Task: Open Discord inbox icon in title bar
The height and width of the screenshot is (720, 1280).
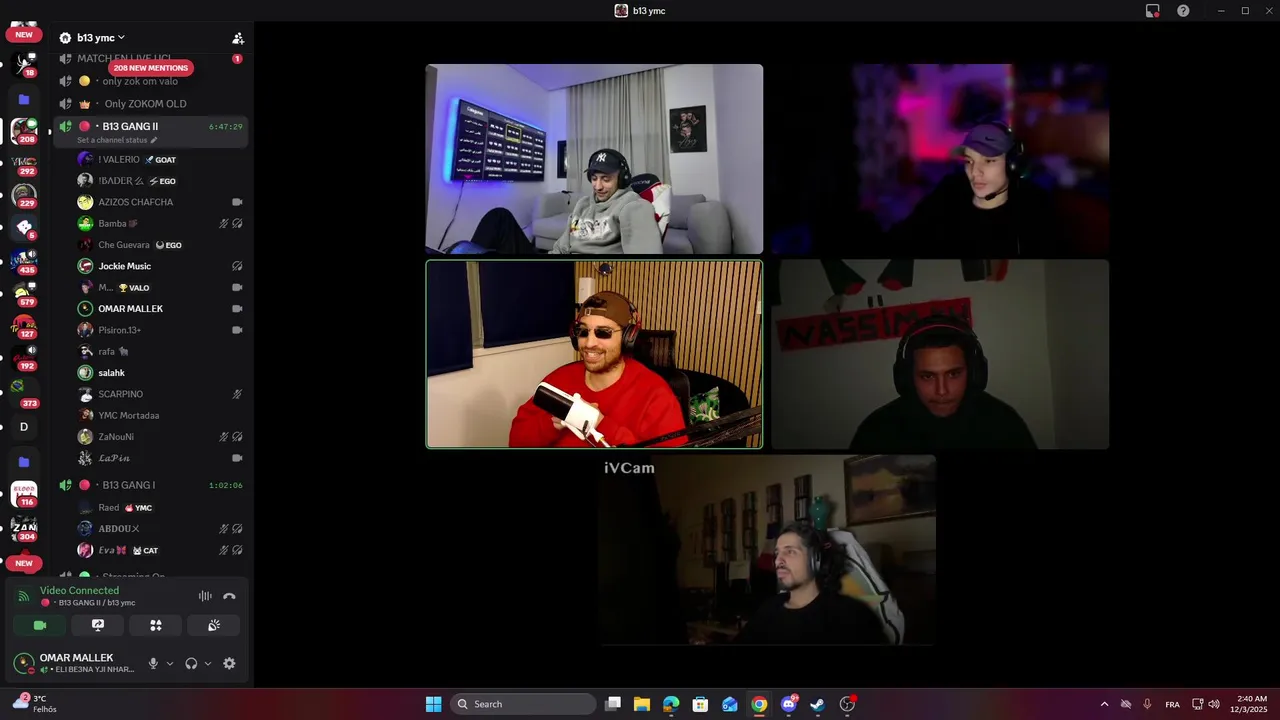Action: tap(1153, 11)
